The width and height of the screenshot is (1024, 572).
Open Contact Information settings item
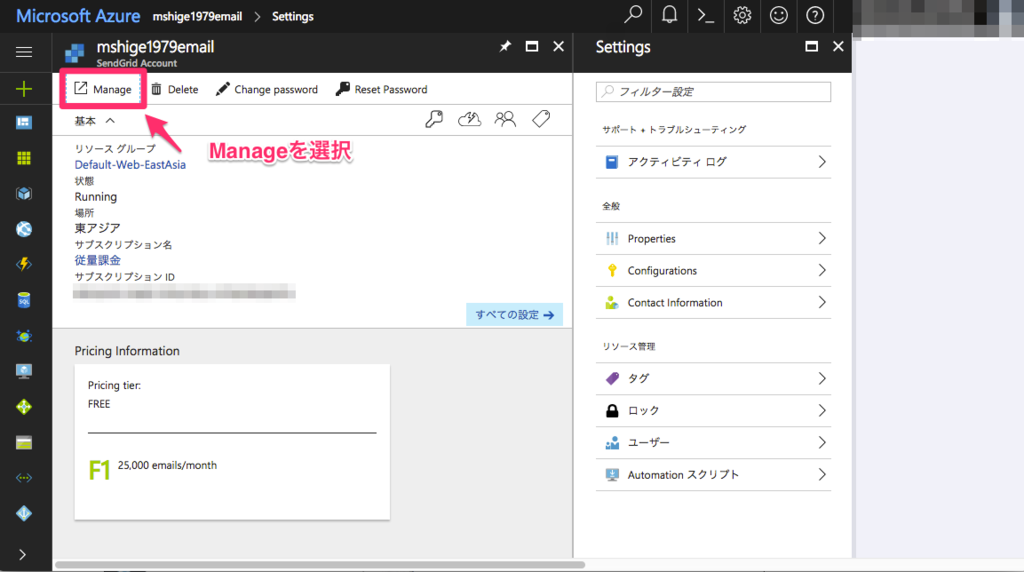click(713, 302)
